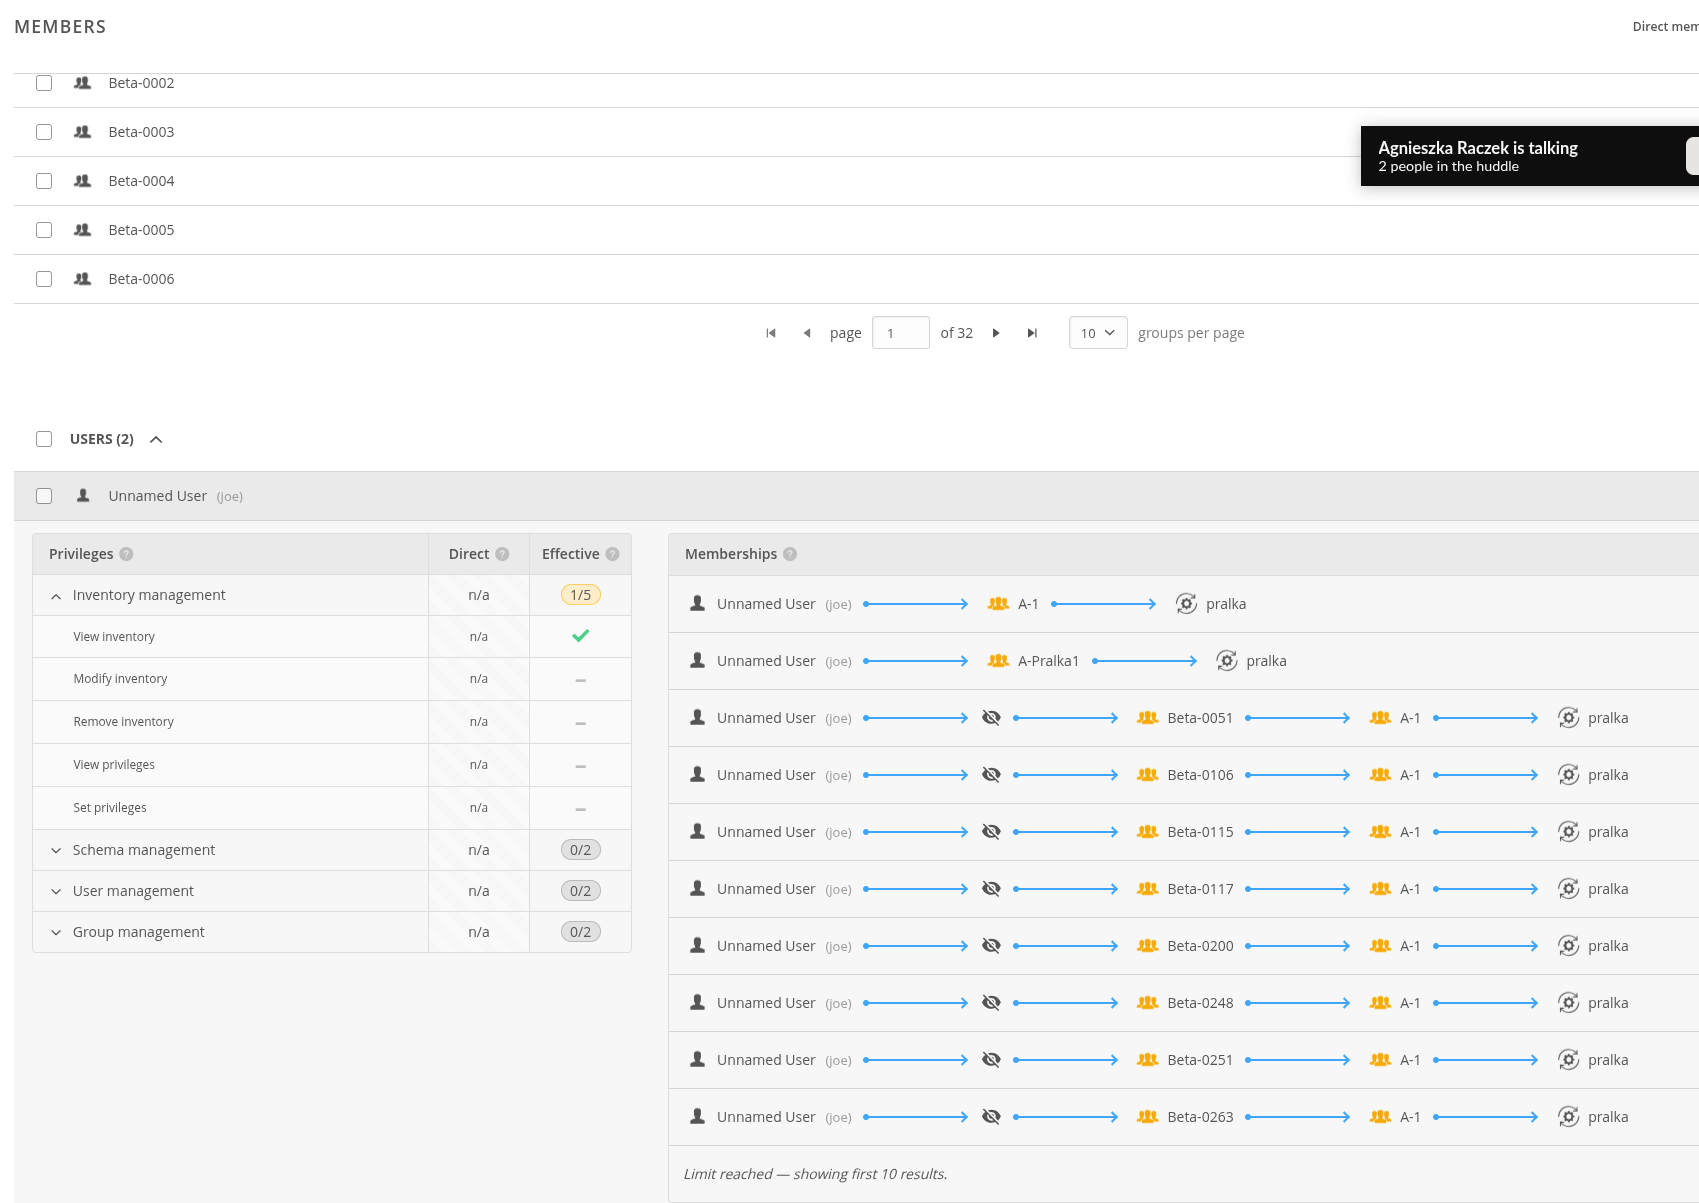Viewport: 1699px width, 1203px height.
Task: Select the Unnamed User (joe) checkbox
Action: point(44,496)
